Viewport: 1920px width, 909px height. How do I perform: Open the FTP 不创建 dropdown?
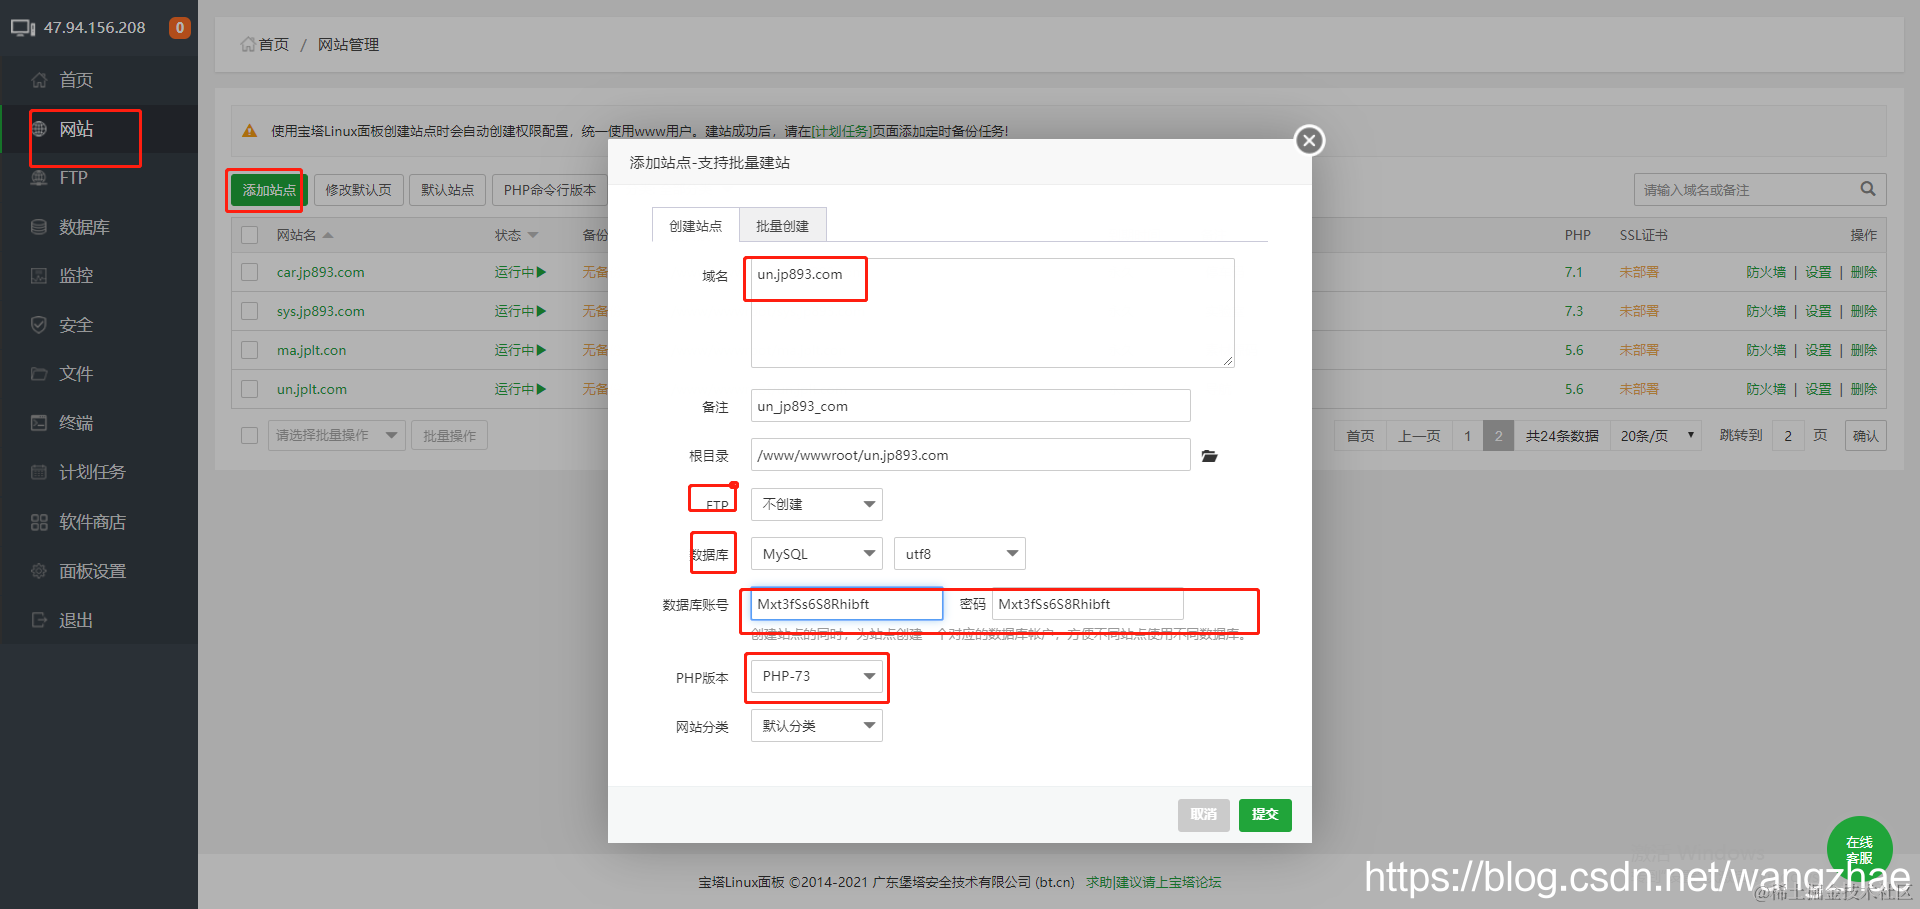coord(817,504)
